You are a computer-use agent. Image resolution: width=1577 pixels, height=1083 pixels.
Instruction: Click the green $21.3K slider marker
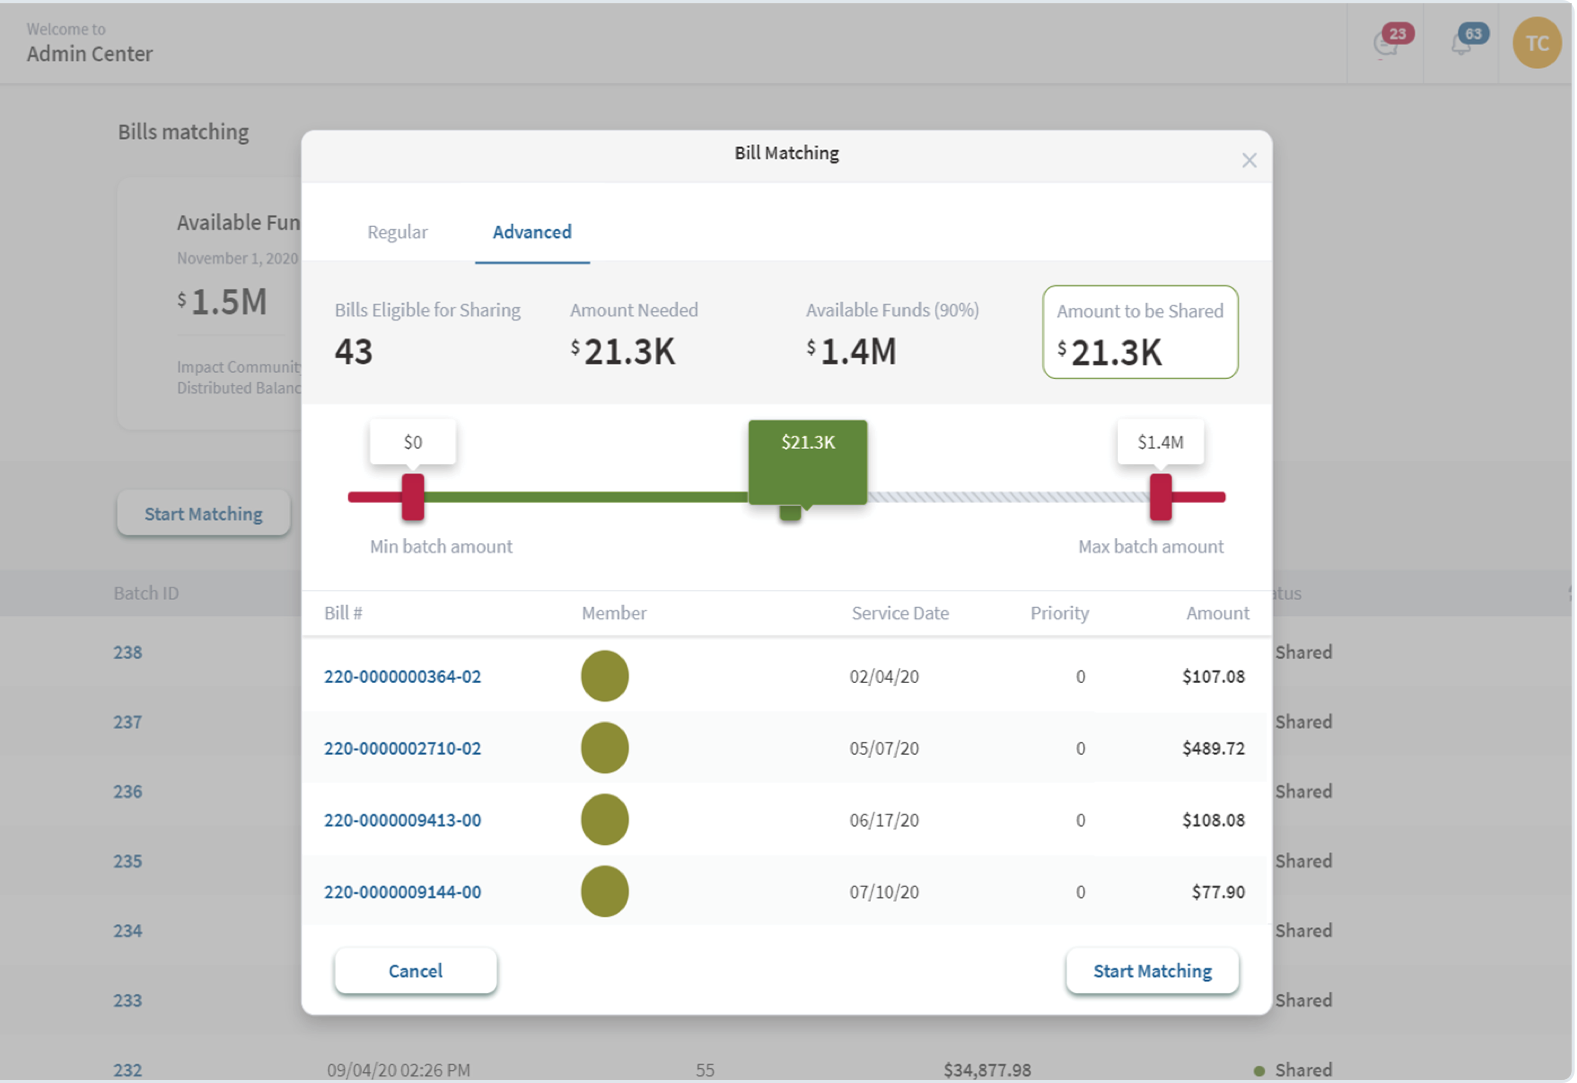coord(808,462)
